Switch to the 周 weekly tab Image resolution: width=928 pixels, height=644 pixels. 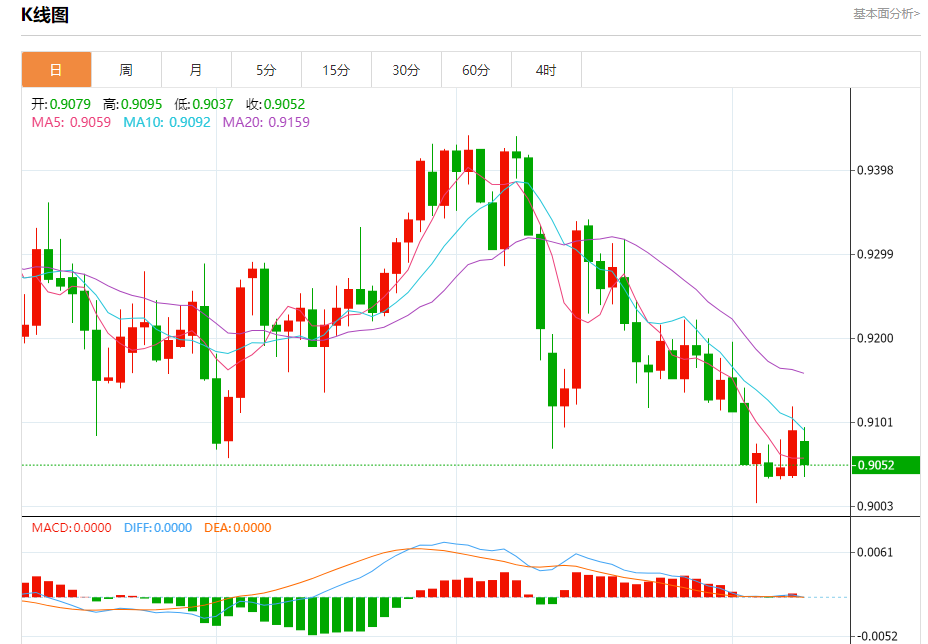point(126,70)
